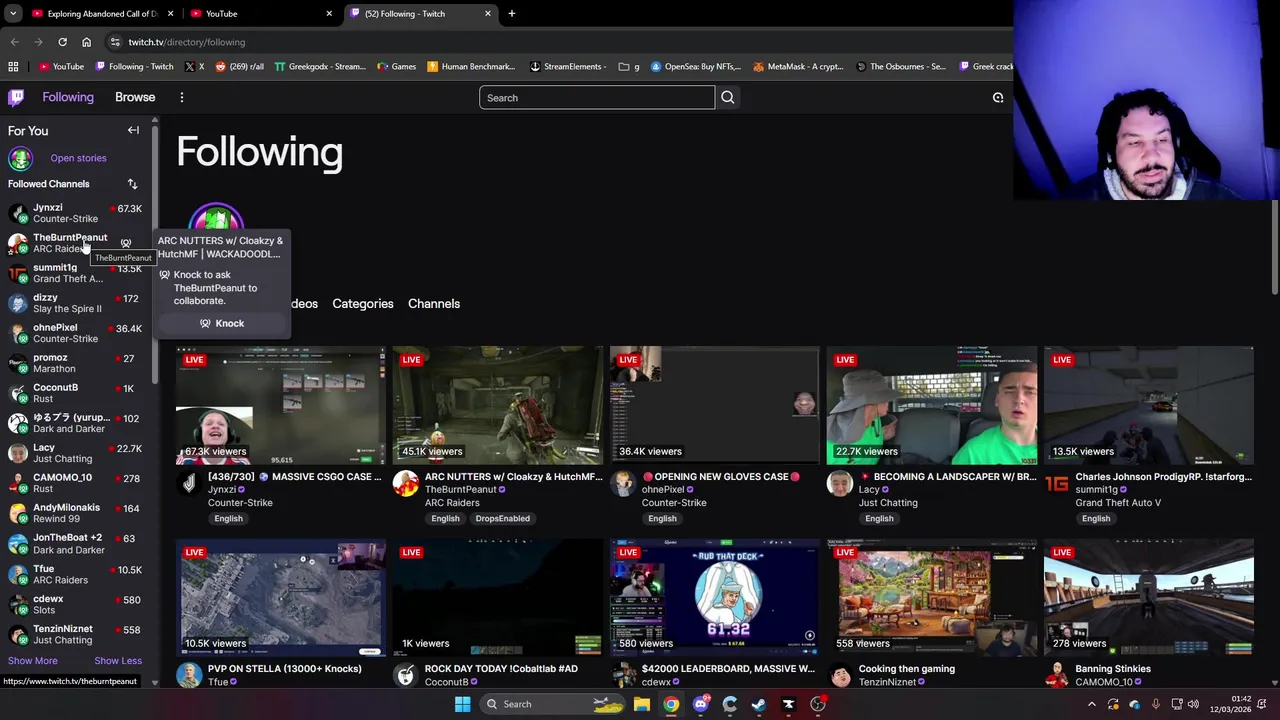Open ohnePixel in the sidebar list
This screenshot has height=720, width=1280.
(75, 333)
